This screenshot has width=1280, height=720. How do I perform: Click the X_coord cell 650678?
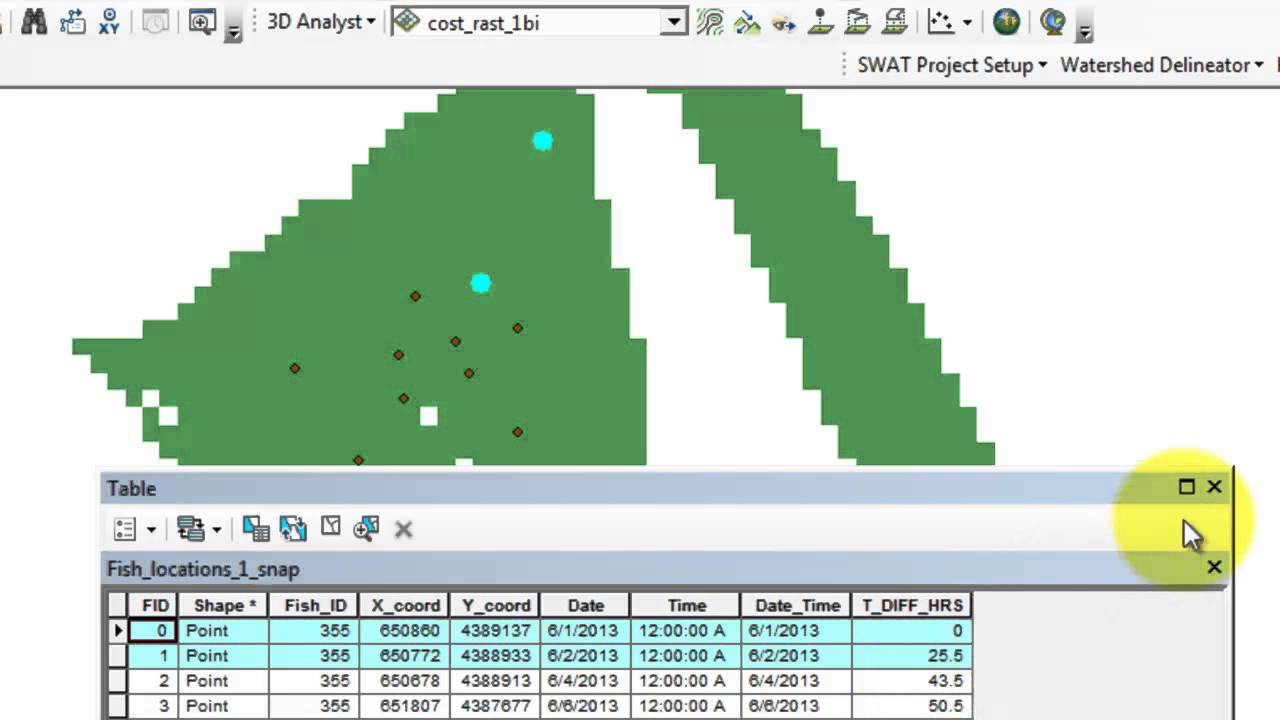pos(405,681)
